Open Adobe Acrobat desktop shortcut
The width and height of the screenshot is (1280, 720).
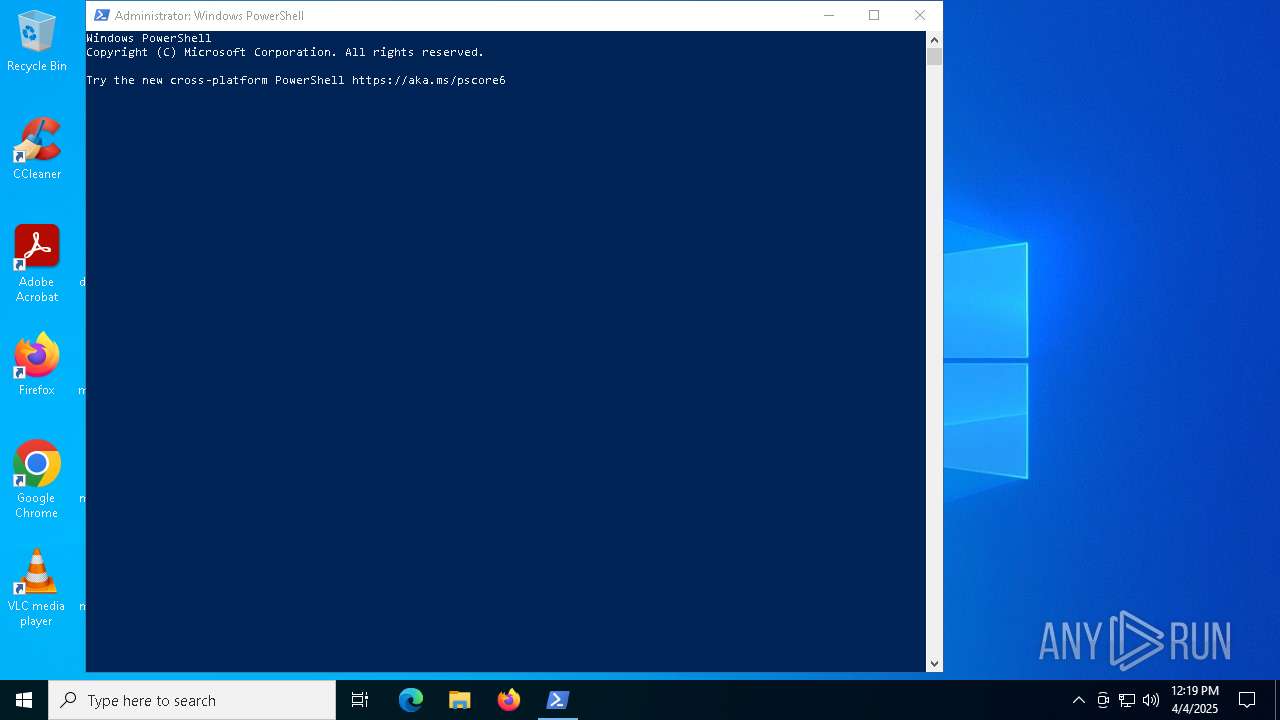[x=37, y=264]
